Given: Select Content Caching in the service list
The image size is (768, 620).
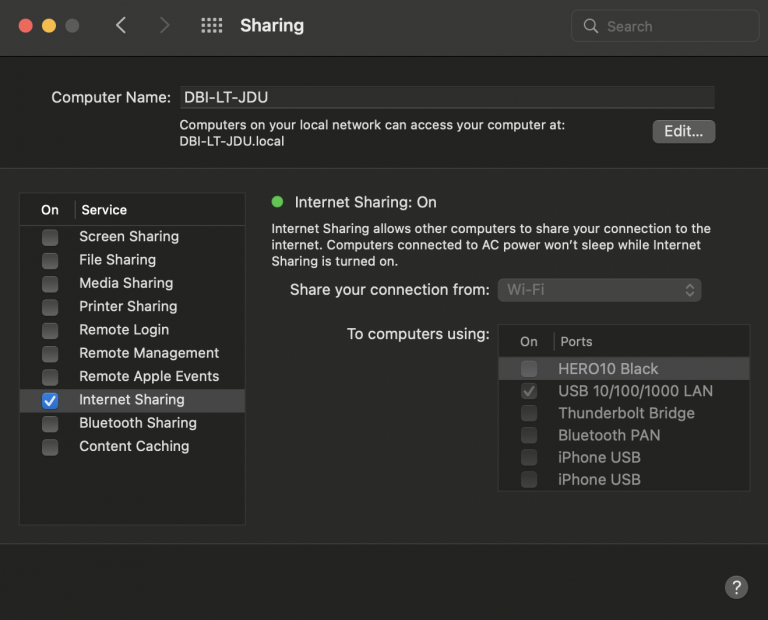Looking at the screenshot, I should pyautogui.click(x=134, y=446).
